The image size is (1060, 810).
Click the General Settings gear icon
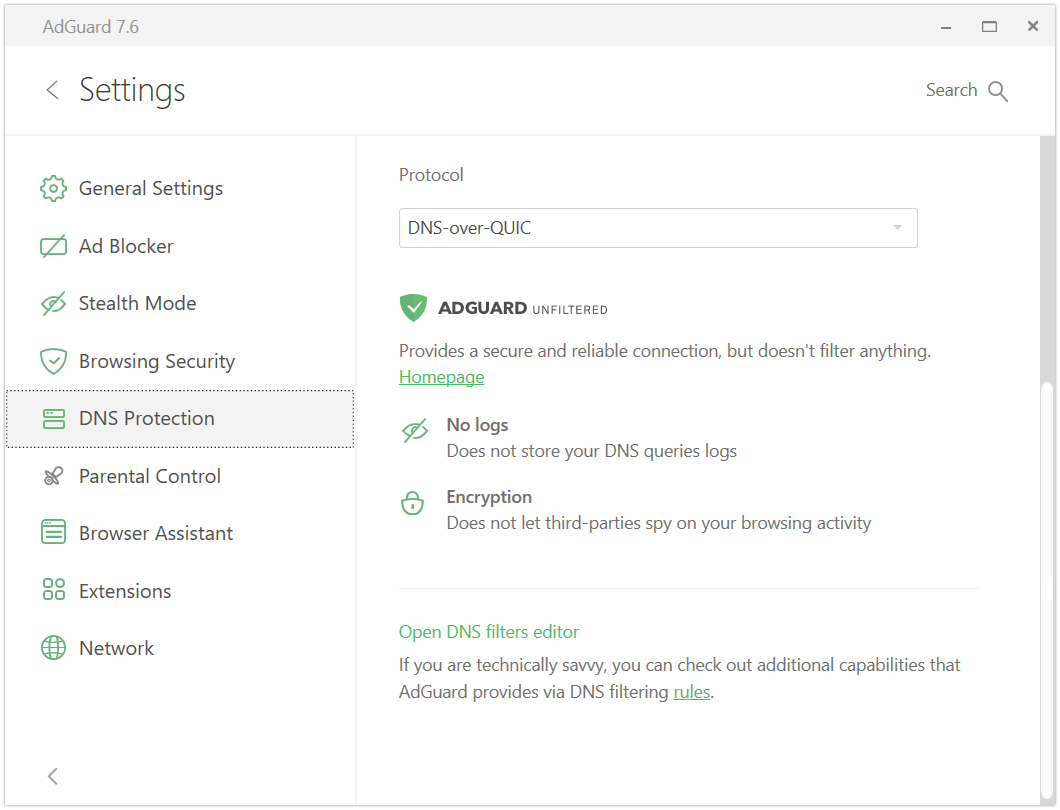[x=53, y=189]
